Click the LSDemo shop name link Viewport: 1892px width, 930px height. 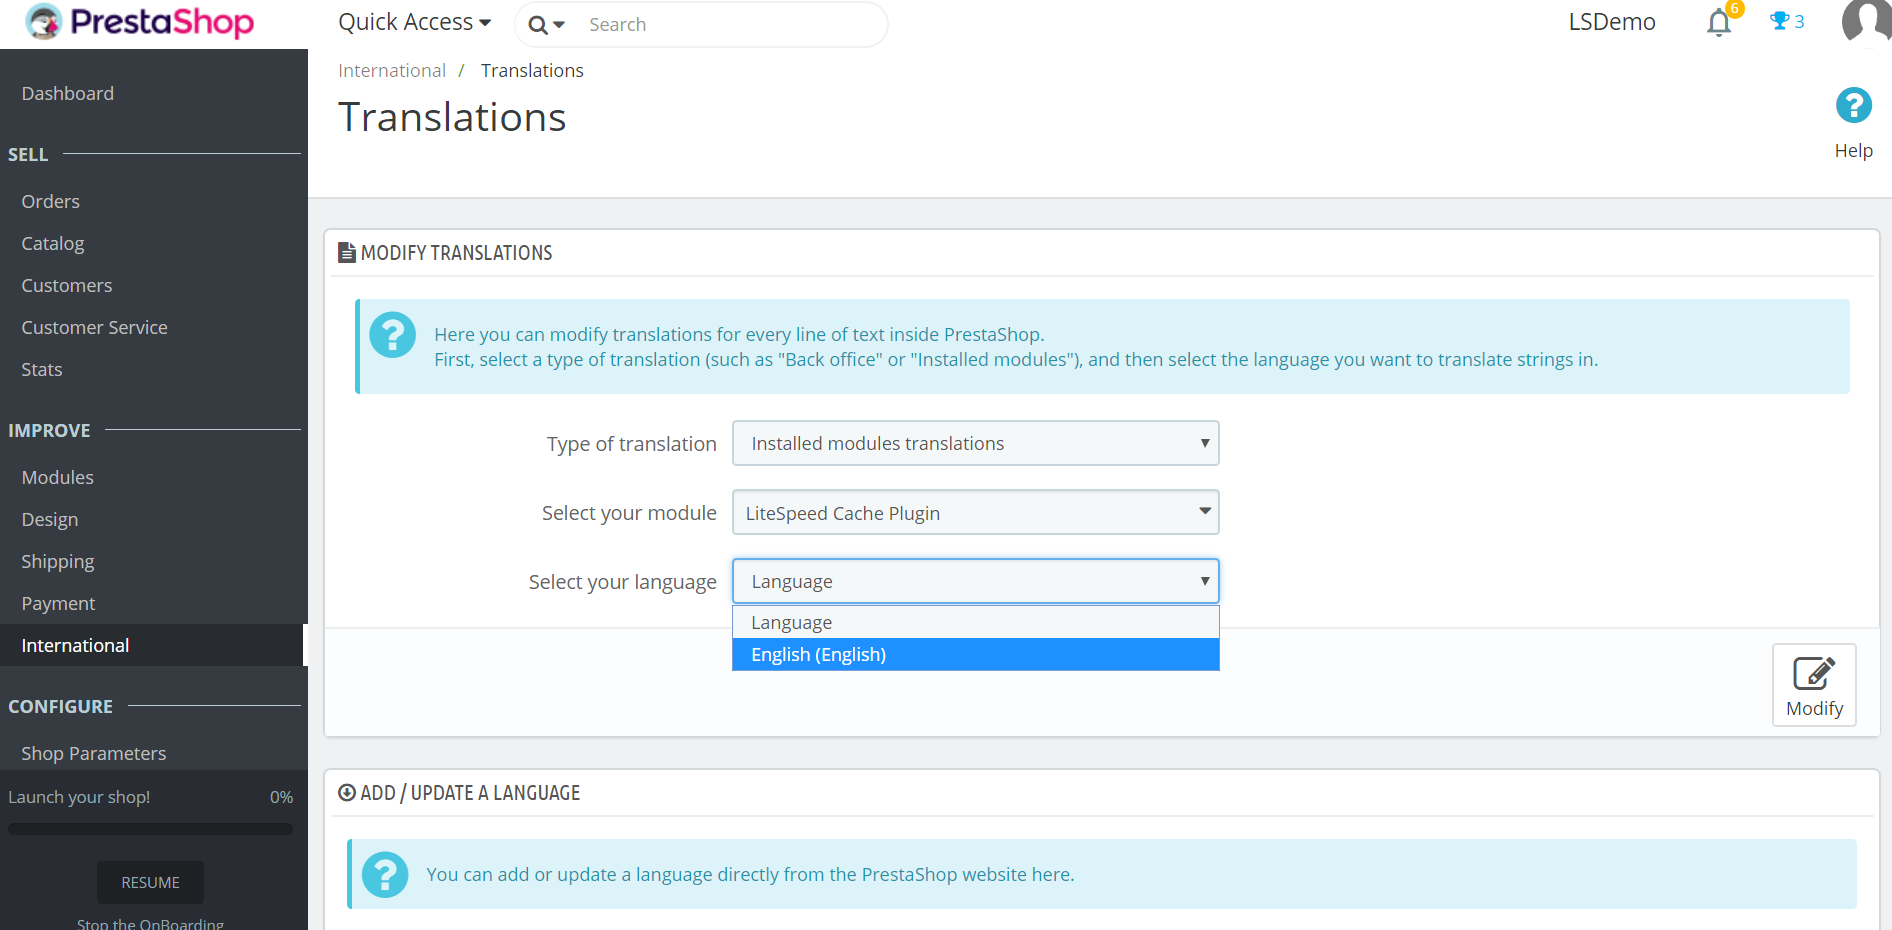[x=1612, y=22]
